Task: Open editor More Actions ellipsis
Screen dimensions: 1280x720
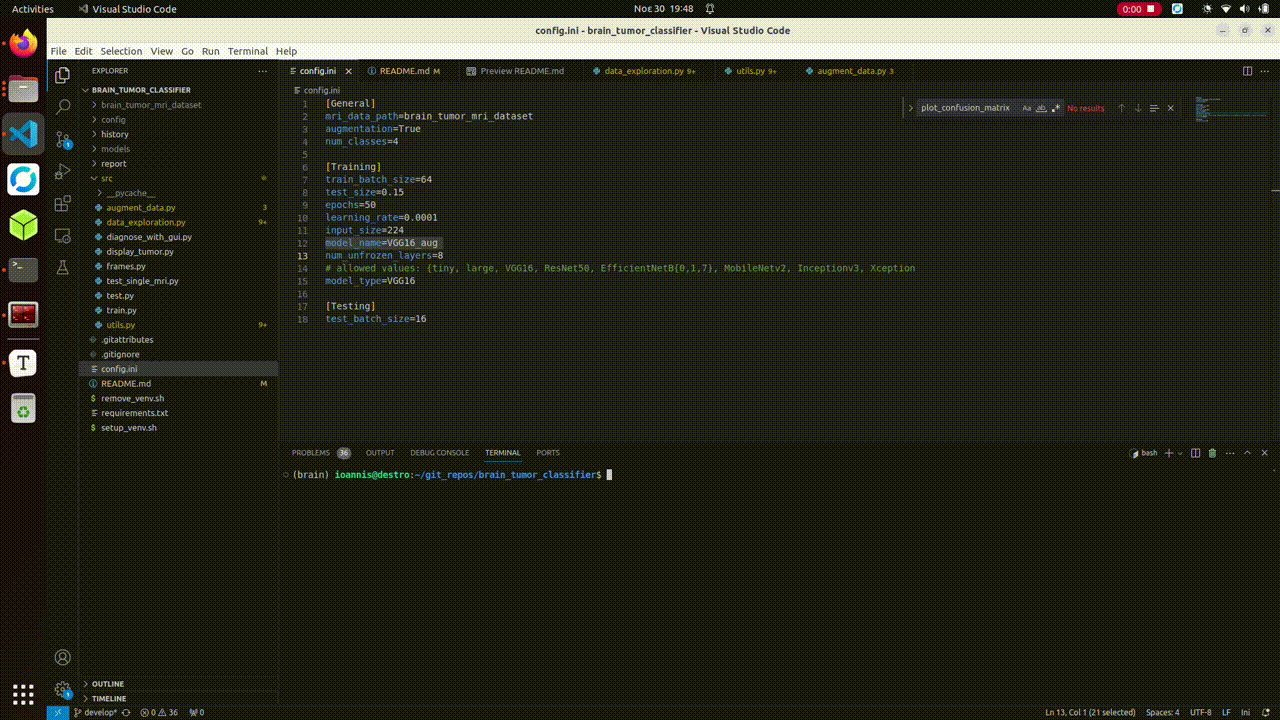Action: tap(1265, 71)
